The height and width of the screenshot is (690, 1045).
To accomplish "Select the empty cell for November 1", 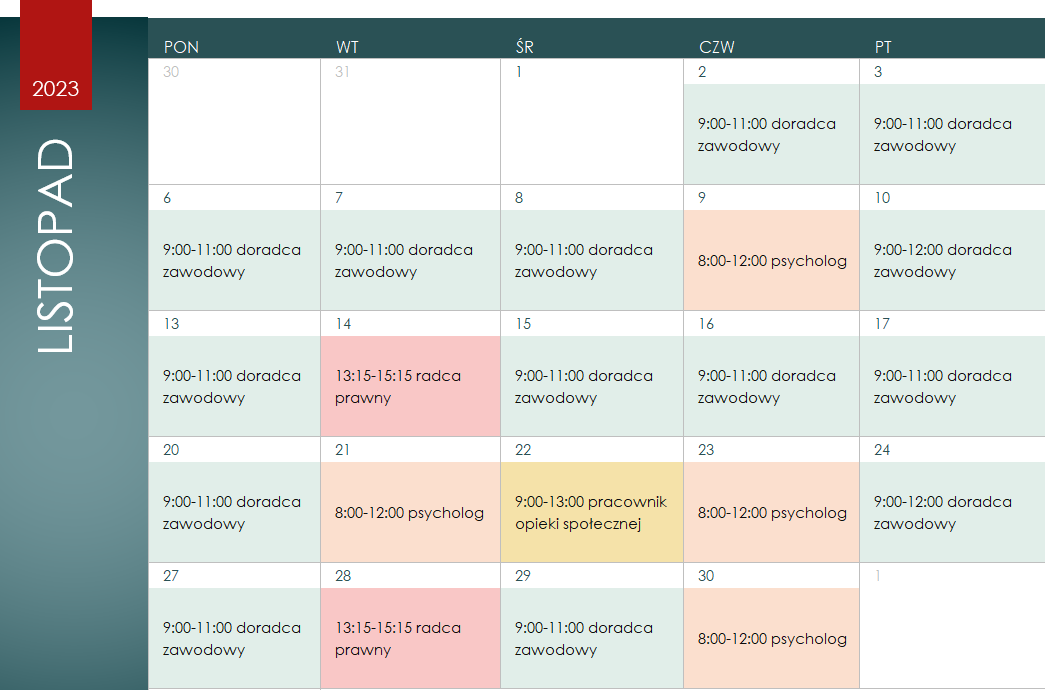I will point(592,121).
